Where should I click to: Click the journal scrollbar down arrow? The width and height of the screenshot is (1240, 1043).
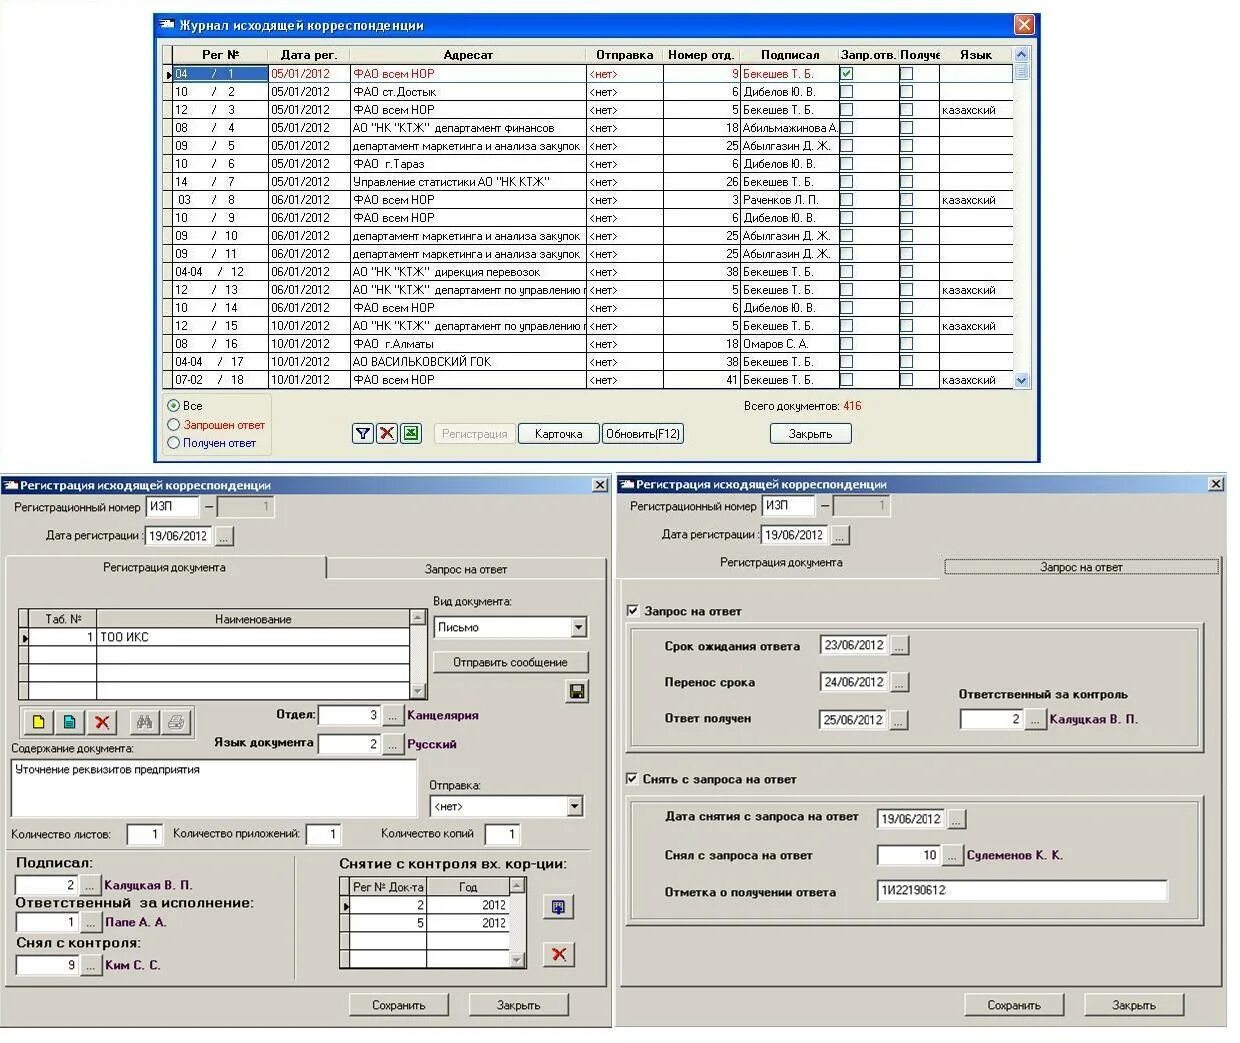(x=1021, y=380)
